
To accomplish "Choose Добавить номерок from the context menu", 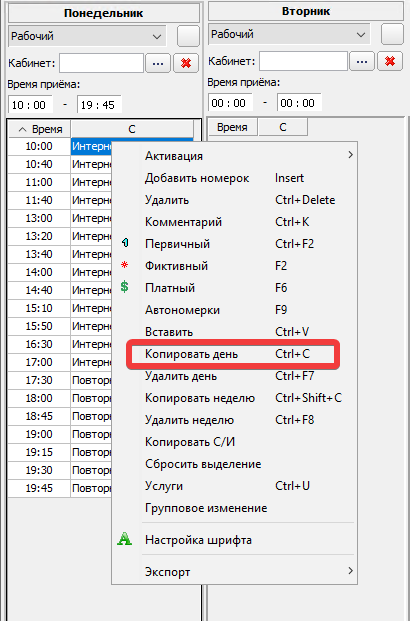I will tap(235, 178).
